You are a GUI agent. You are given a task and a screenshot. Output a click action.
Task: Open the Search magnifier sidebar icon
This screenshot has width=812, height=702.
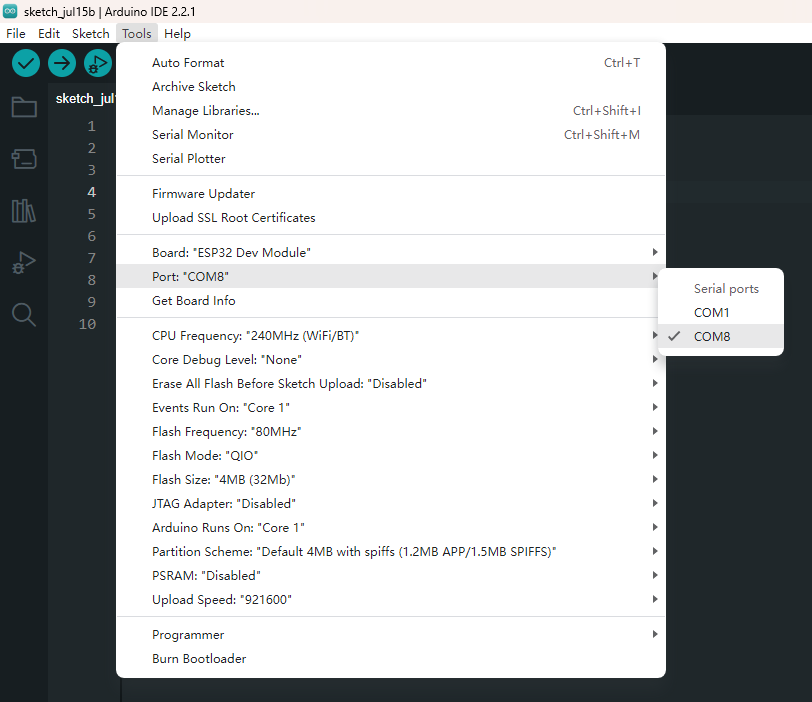pos(24,314)
